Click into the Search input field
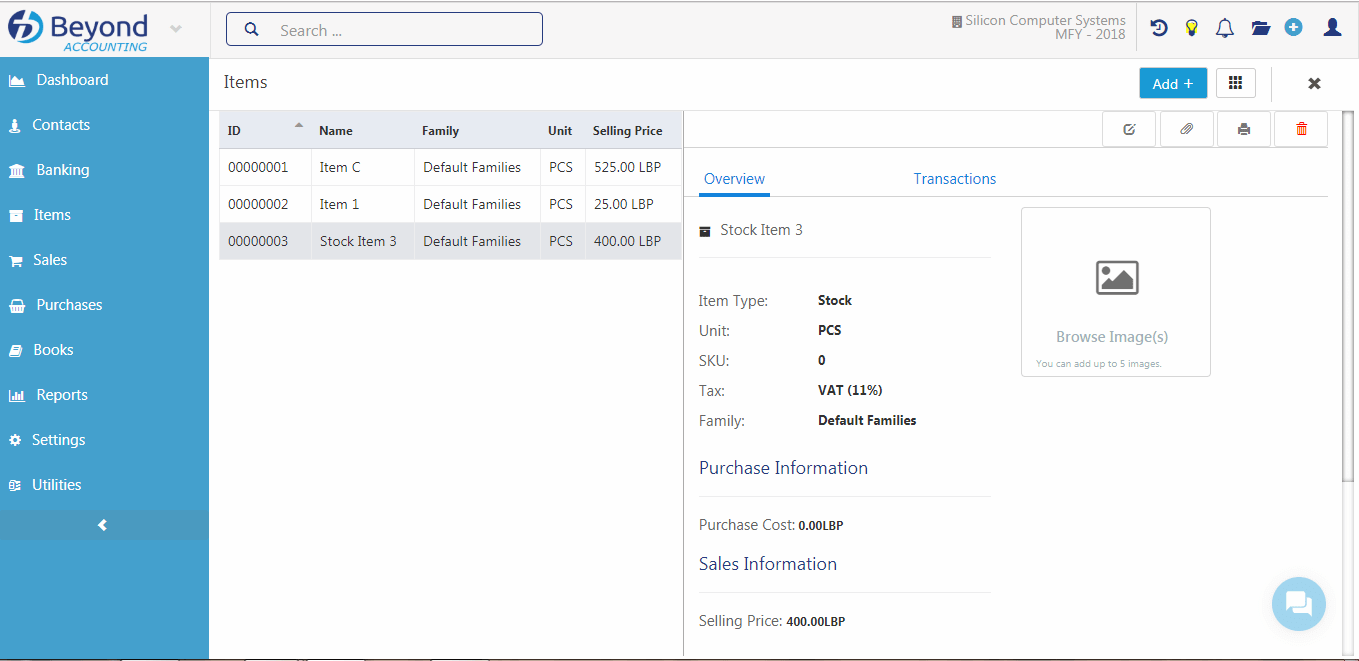The image size is (1359, 661). point(400,30)
